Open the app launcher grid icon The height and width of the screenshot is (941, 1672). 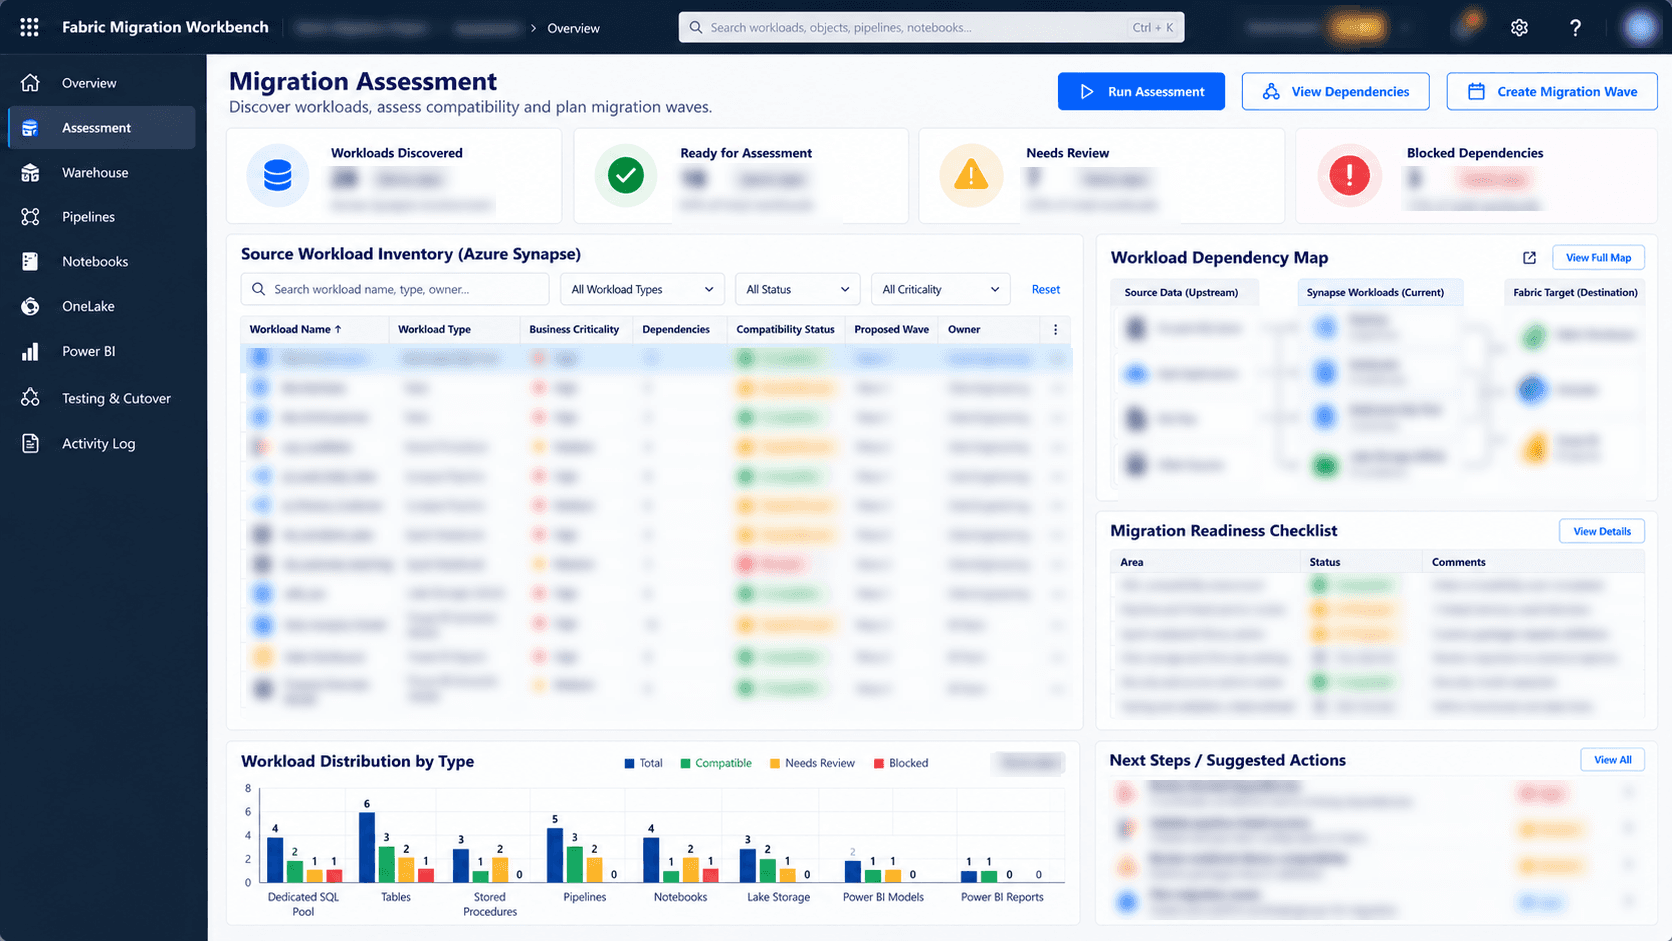[29, 27]
